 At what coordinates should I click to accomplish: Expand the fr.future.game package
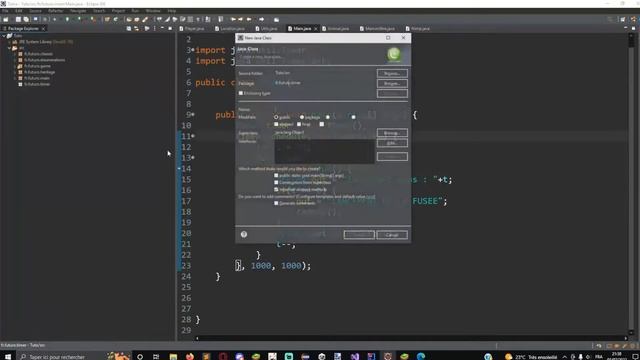[15, 66]
